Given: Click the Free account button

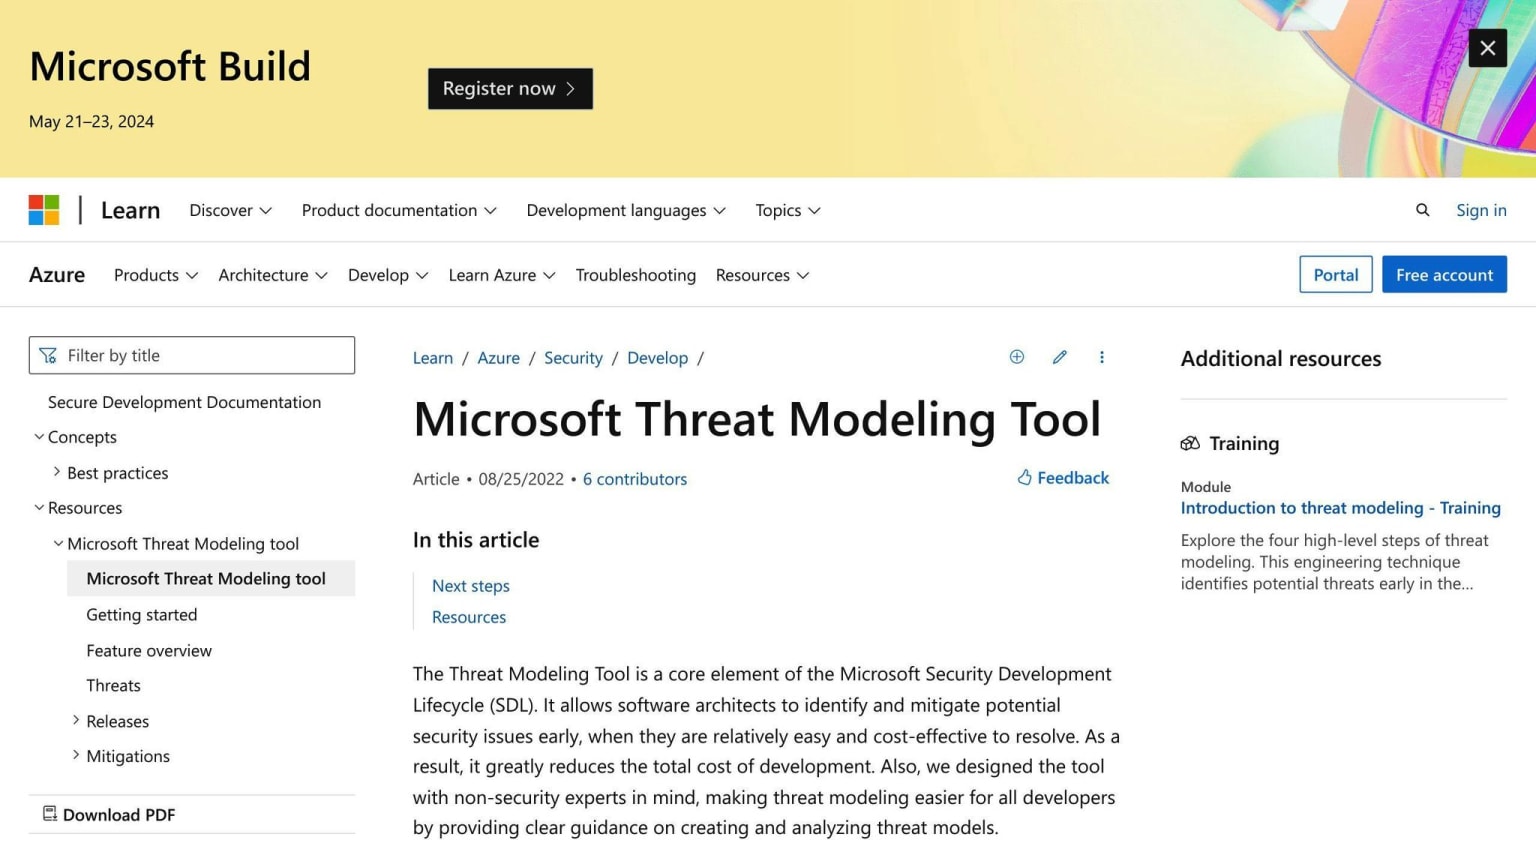Looking at the screenshot, I should coord(1444,275).
